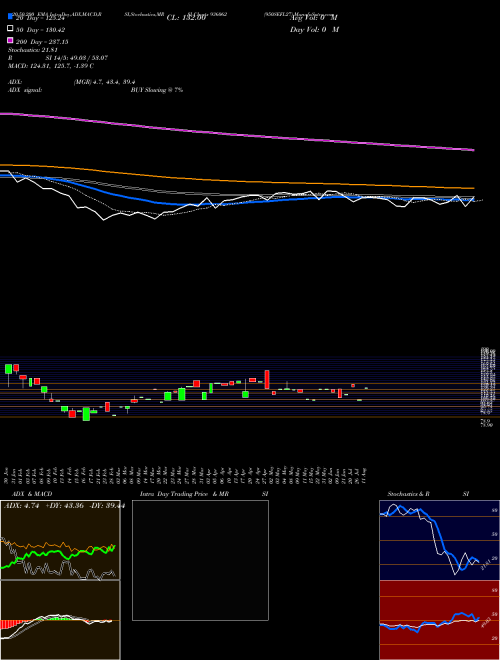Click the '-DY: 39.44' readout in ADX panel

[x=107, y=506]
